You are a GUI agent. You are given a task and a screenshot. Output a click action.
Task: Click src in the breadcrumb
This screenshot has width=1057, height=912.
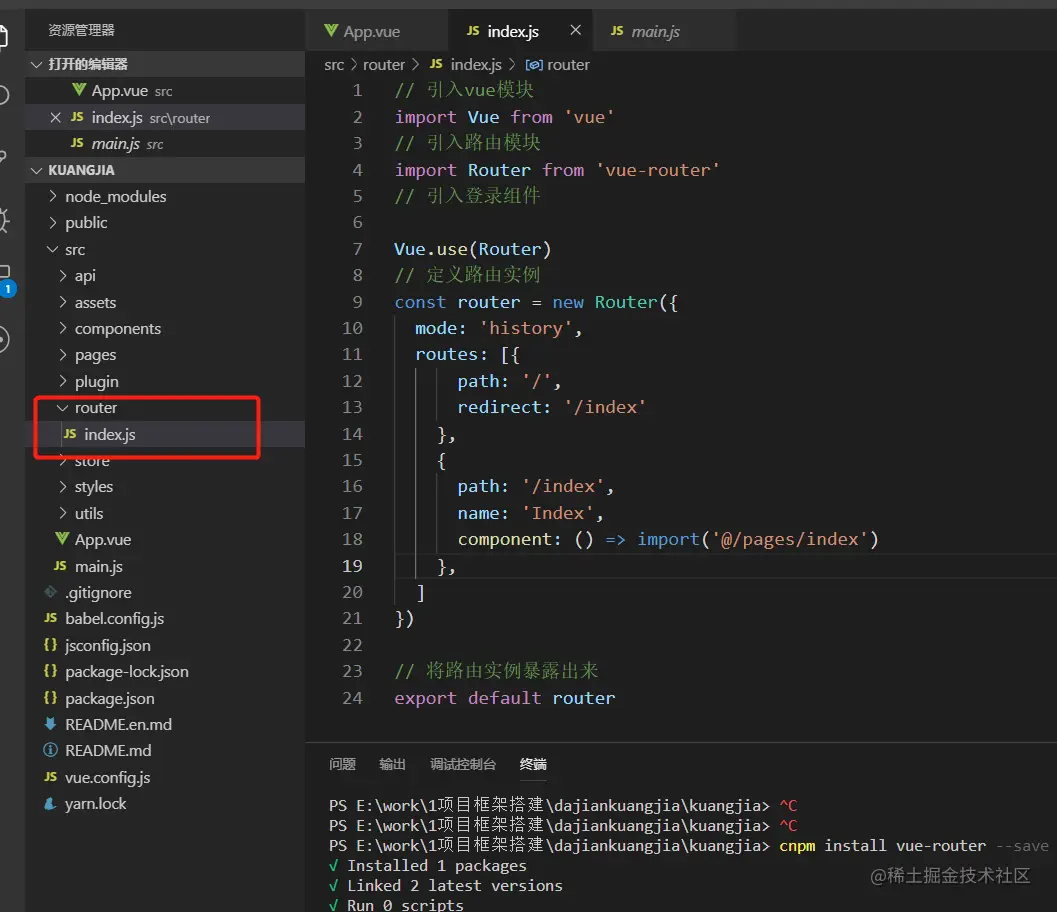pos(334,65)
